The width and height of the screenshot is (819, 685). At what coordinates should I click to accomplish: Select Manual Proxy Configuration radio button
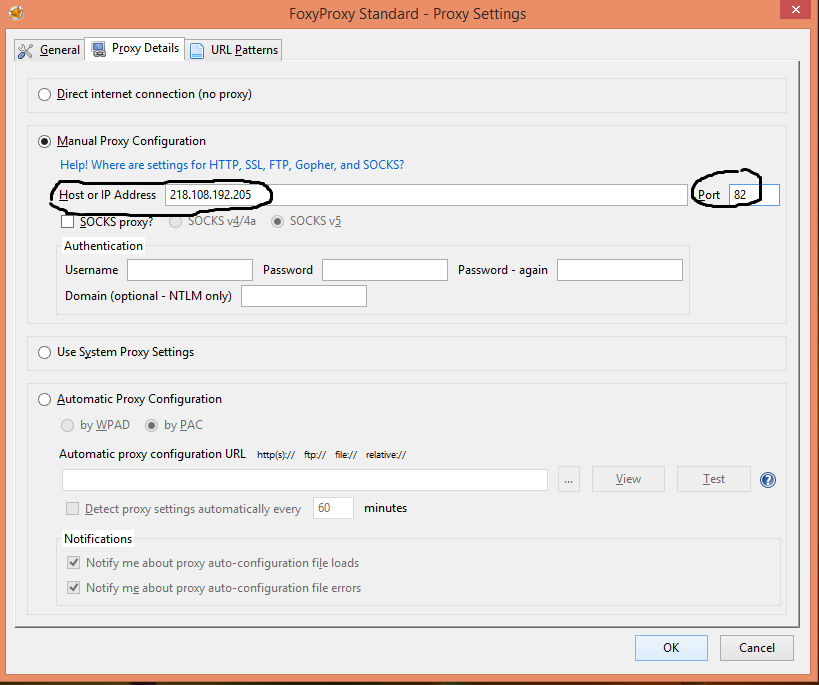tap(44, 141)
